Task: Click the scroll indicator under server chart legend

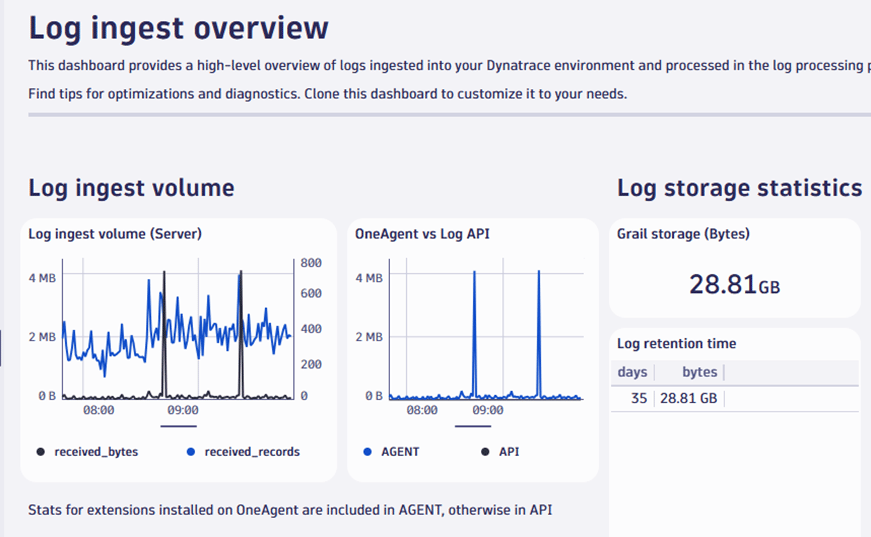Action: click(x=178, y=425)
